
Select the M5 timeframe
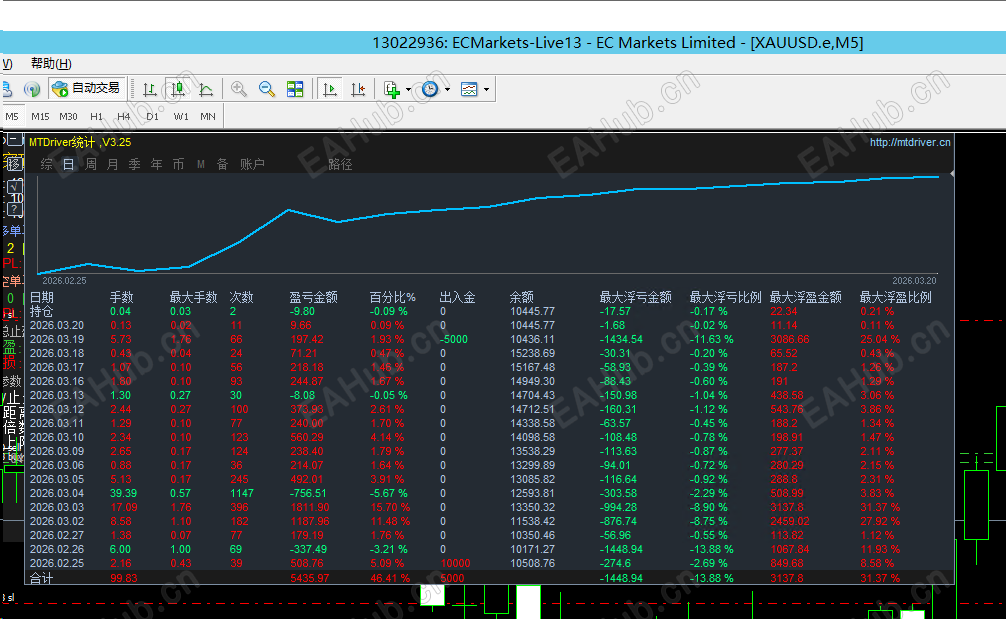(12, 116)
